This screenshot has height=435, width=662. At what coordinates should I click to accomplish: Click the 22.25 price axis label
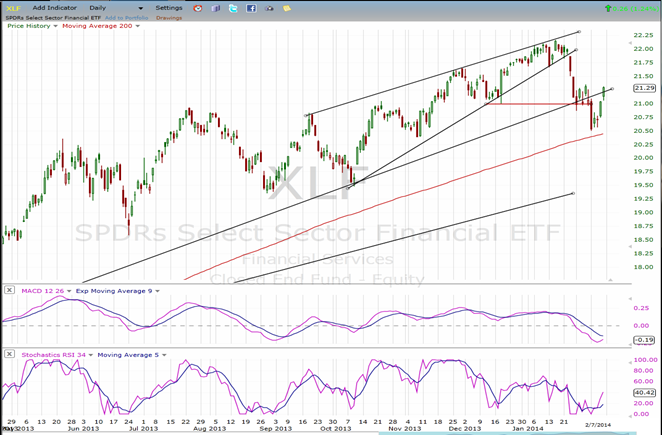tap(643, 35)
